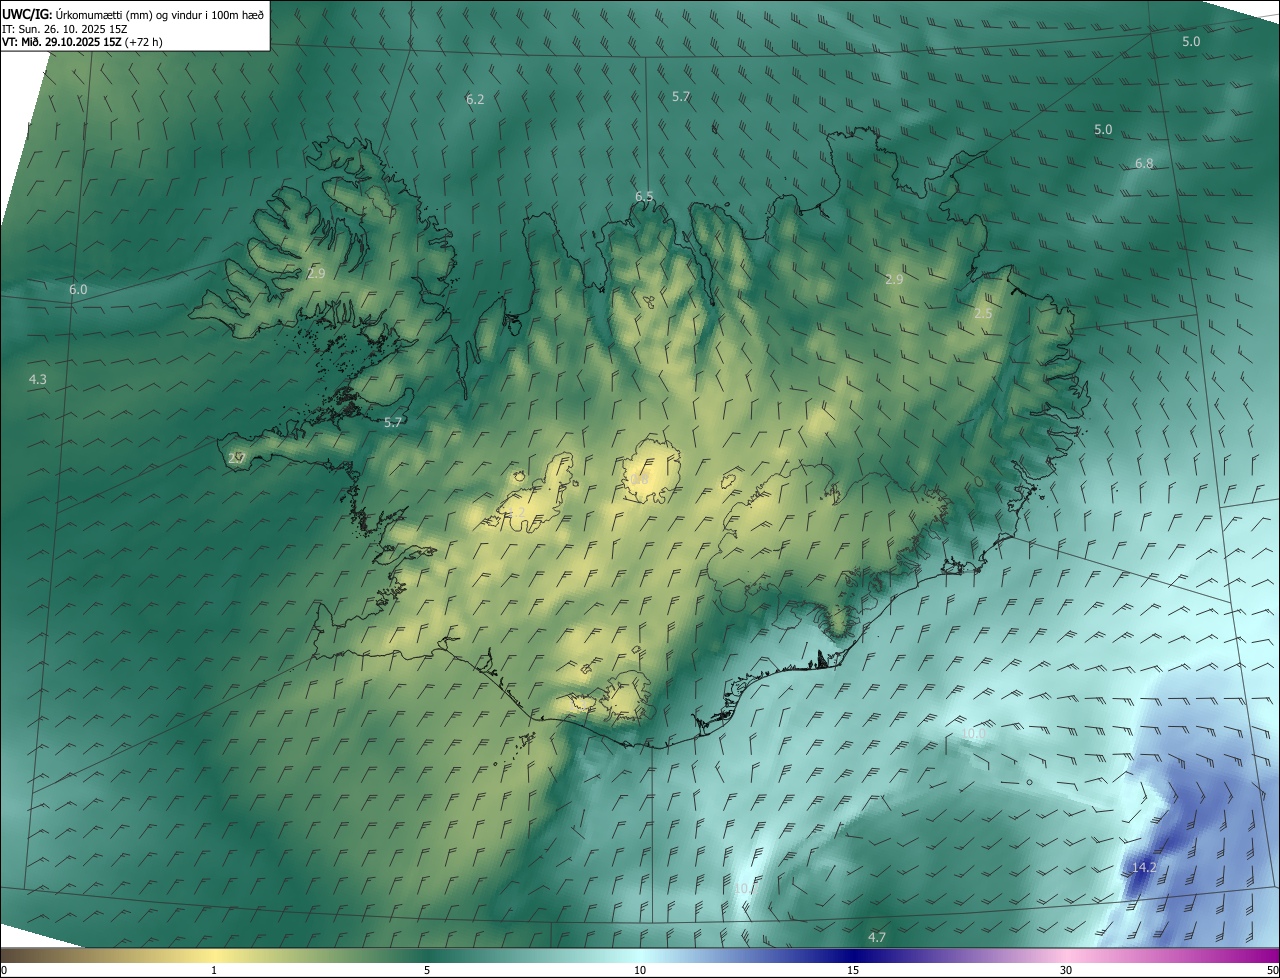
Task: Click the 14.2 value in the blue area
Action: click(1144, 867)
